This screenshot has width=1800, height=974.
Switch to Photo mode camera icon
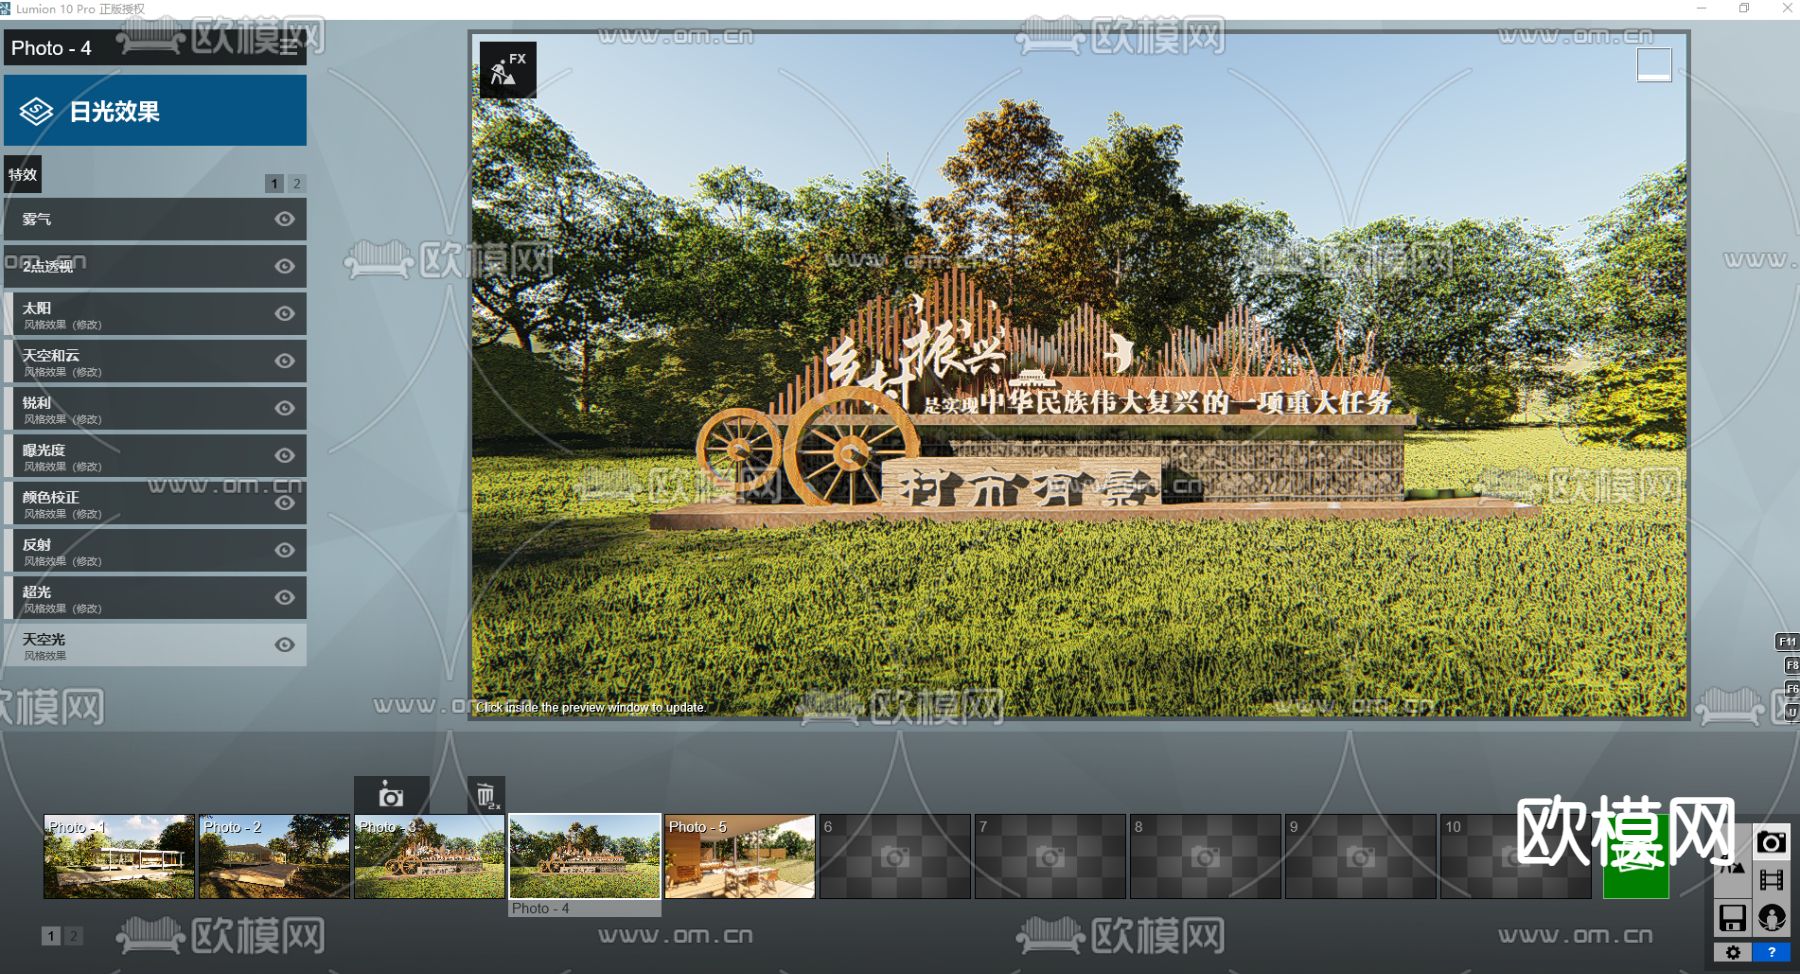click(x=1771, y=842)
